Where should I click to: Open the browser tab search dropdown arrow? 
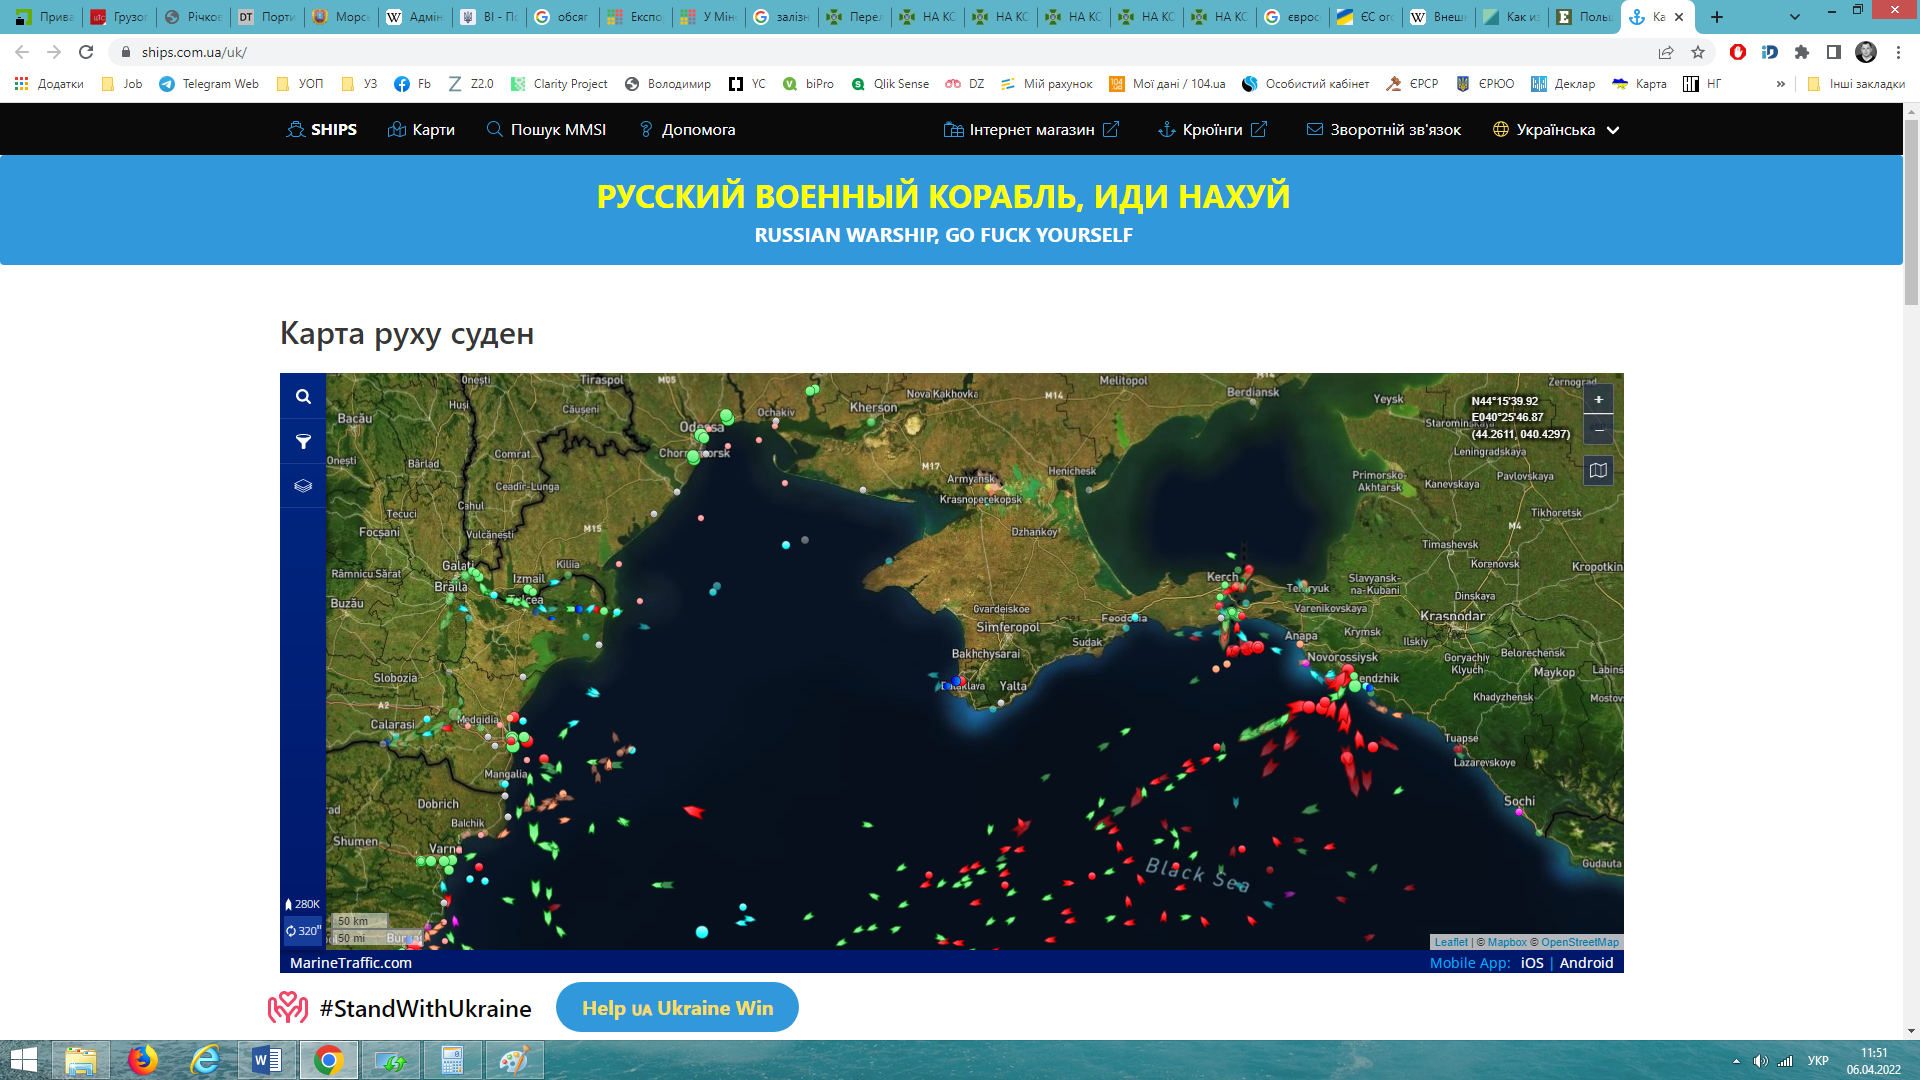coord(1795,17)
